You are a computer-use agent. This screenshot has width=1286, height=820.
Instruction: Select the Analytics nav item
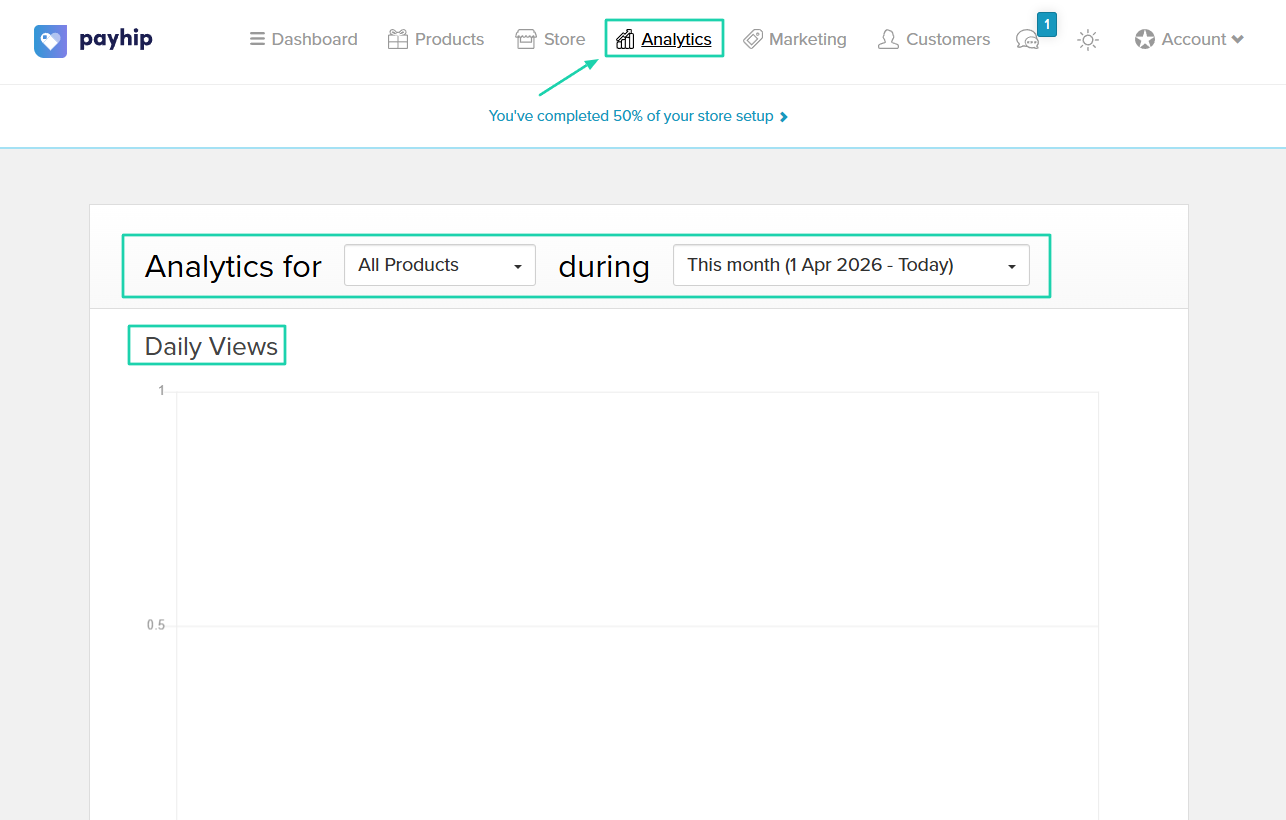tap(664, 39)
